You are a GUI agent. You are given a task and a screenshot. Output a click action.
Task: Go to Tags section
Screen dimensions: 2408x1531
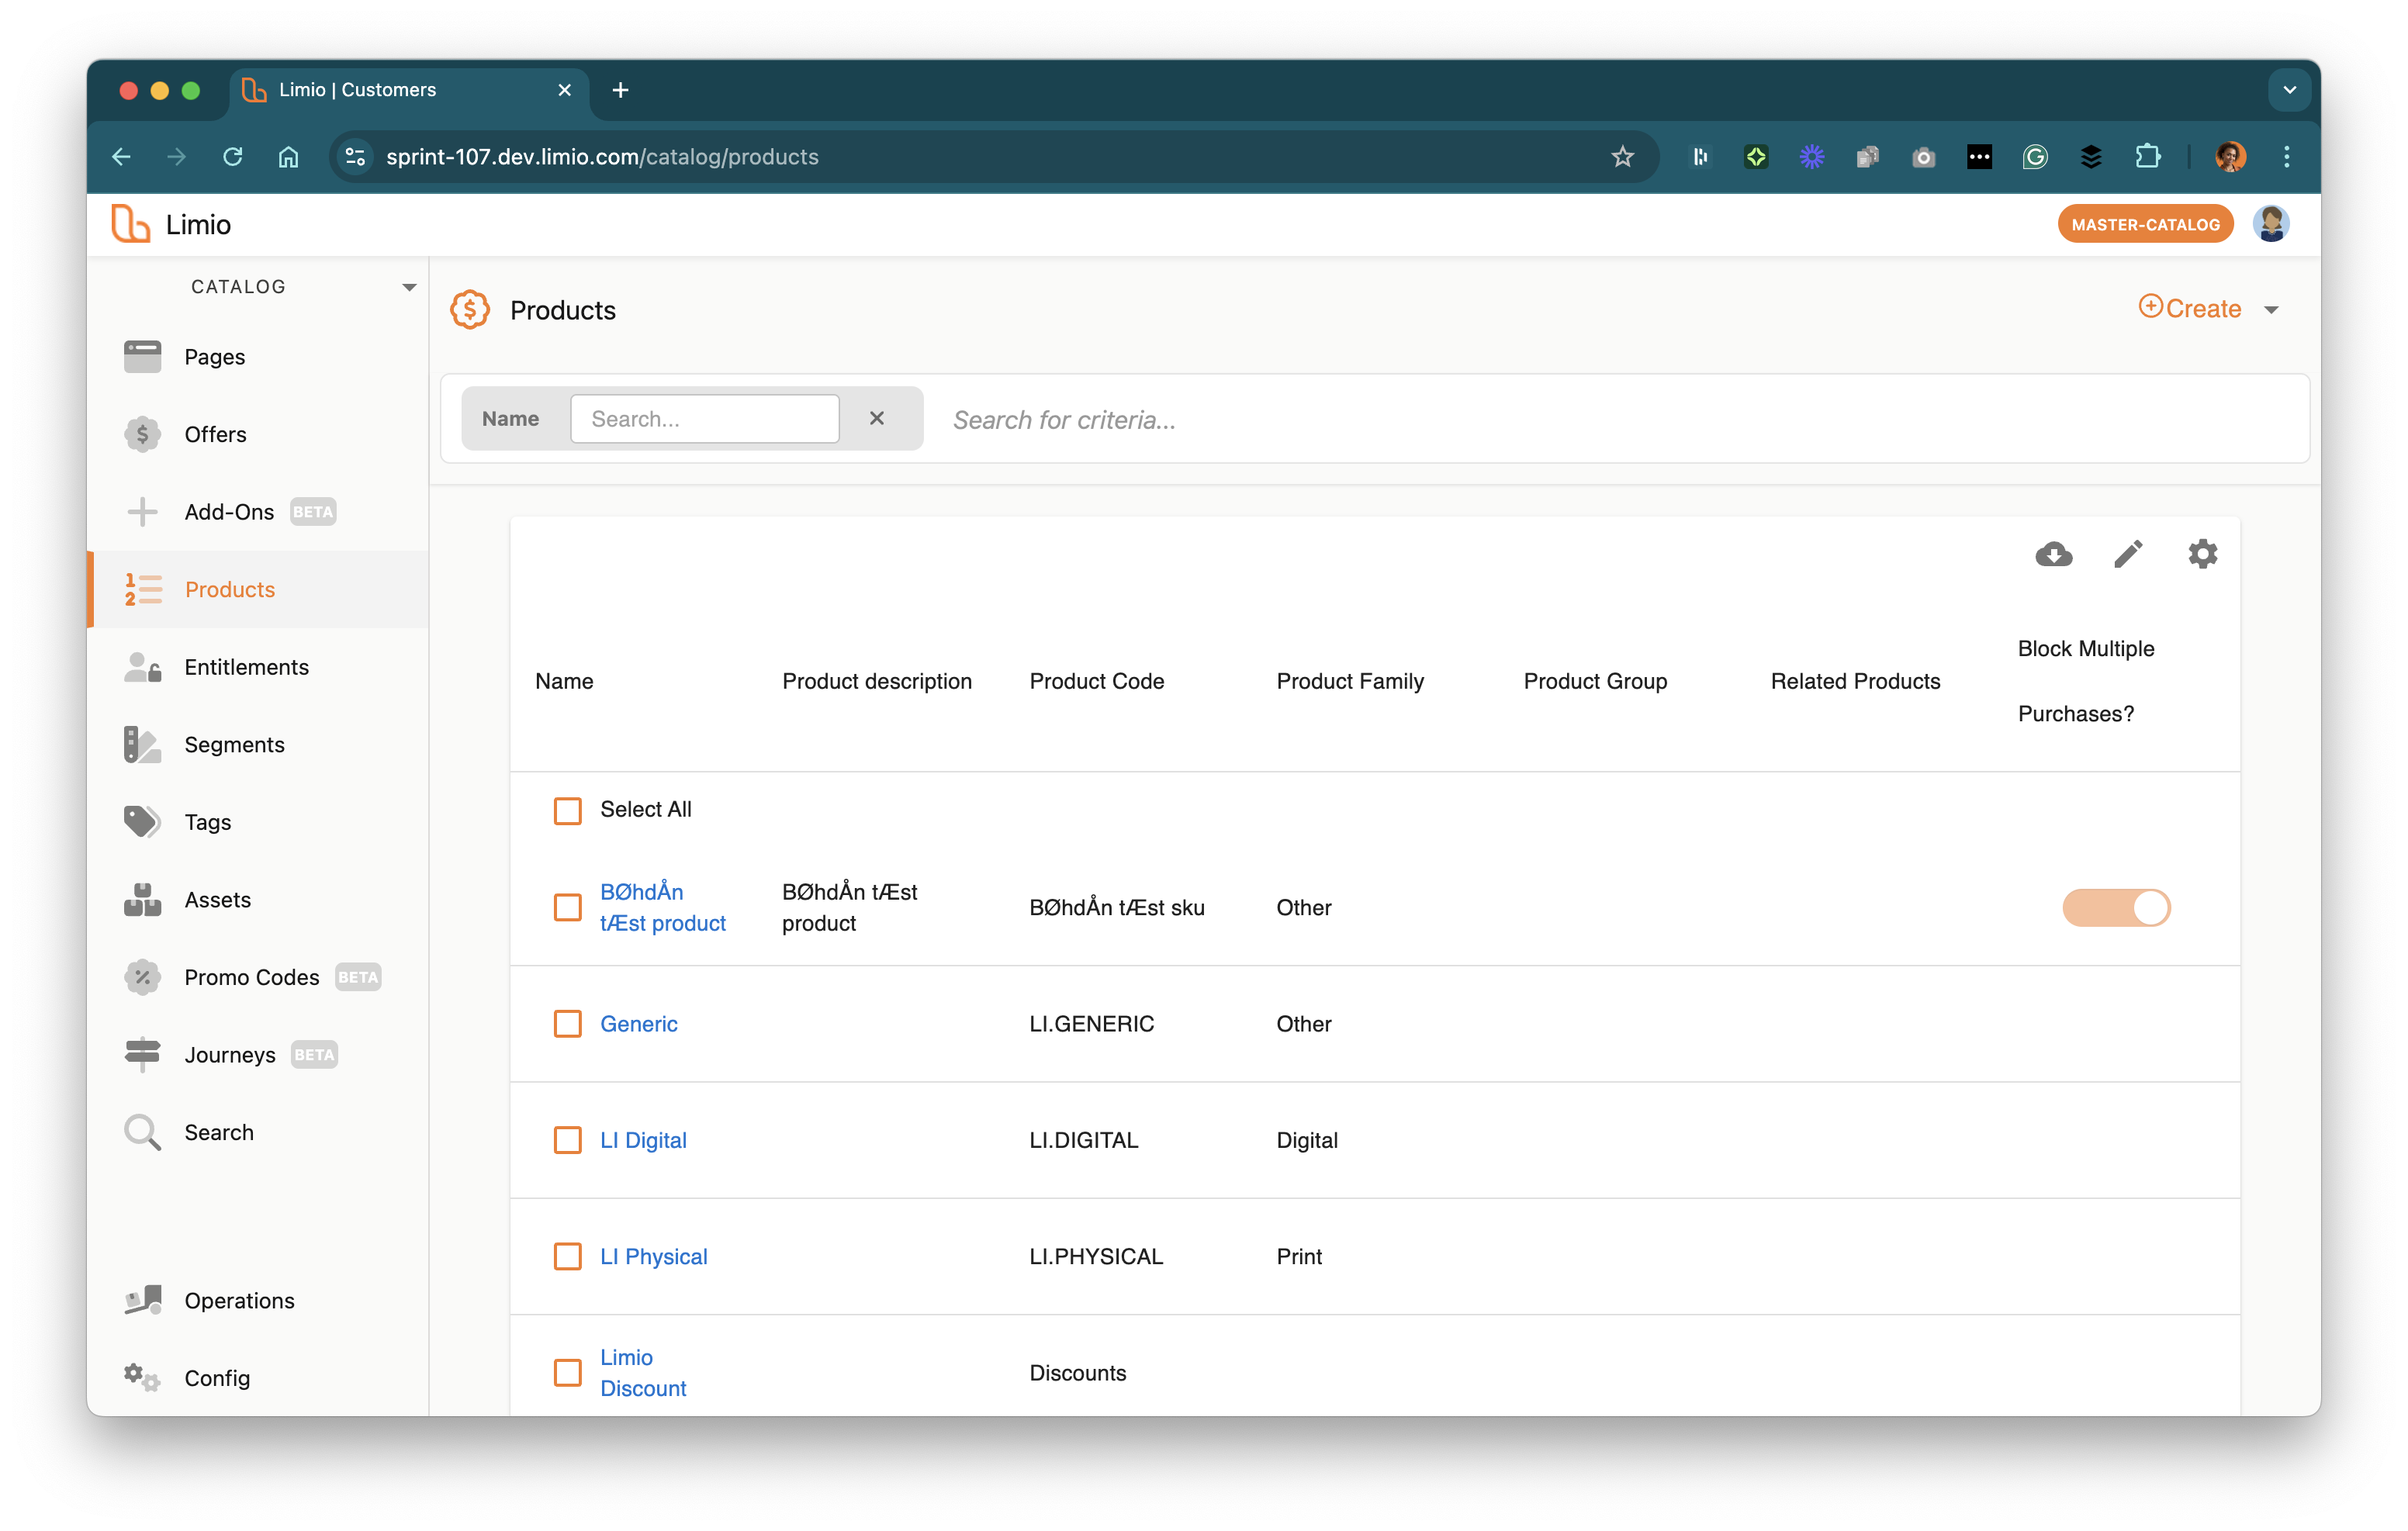coord(207,822)
